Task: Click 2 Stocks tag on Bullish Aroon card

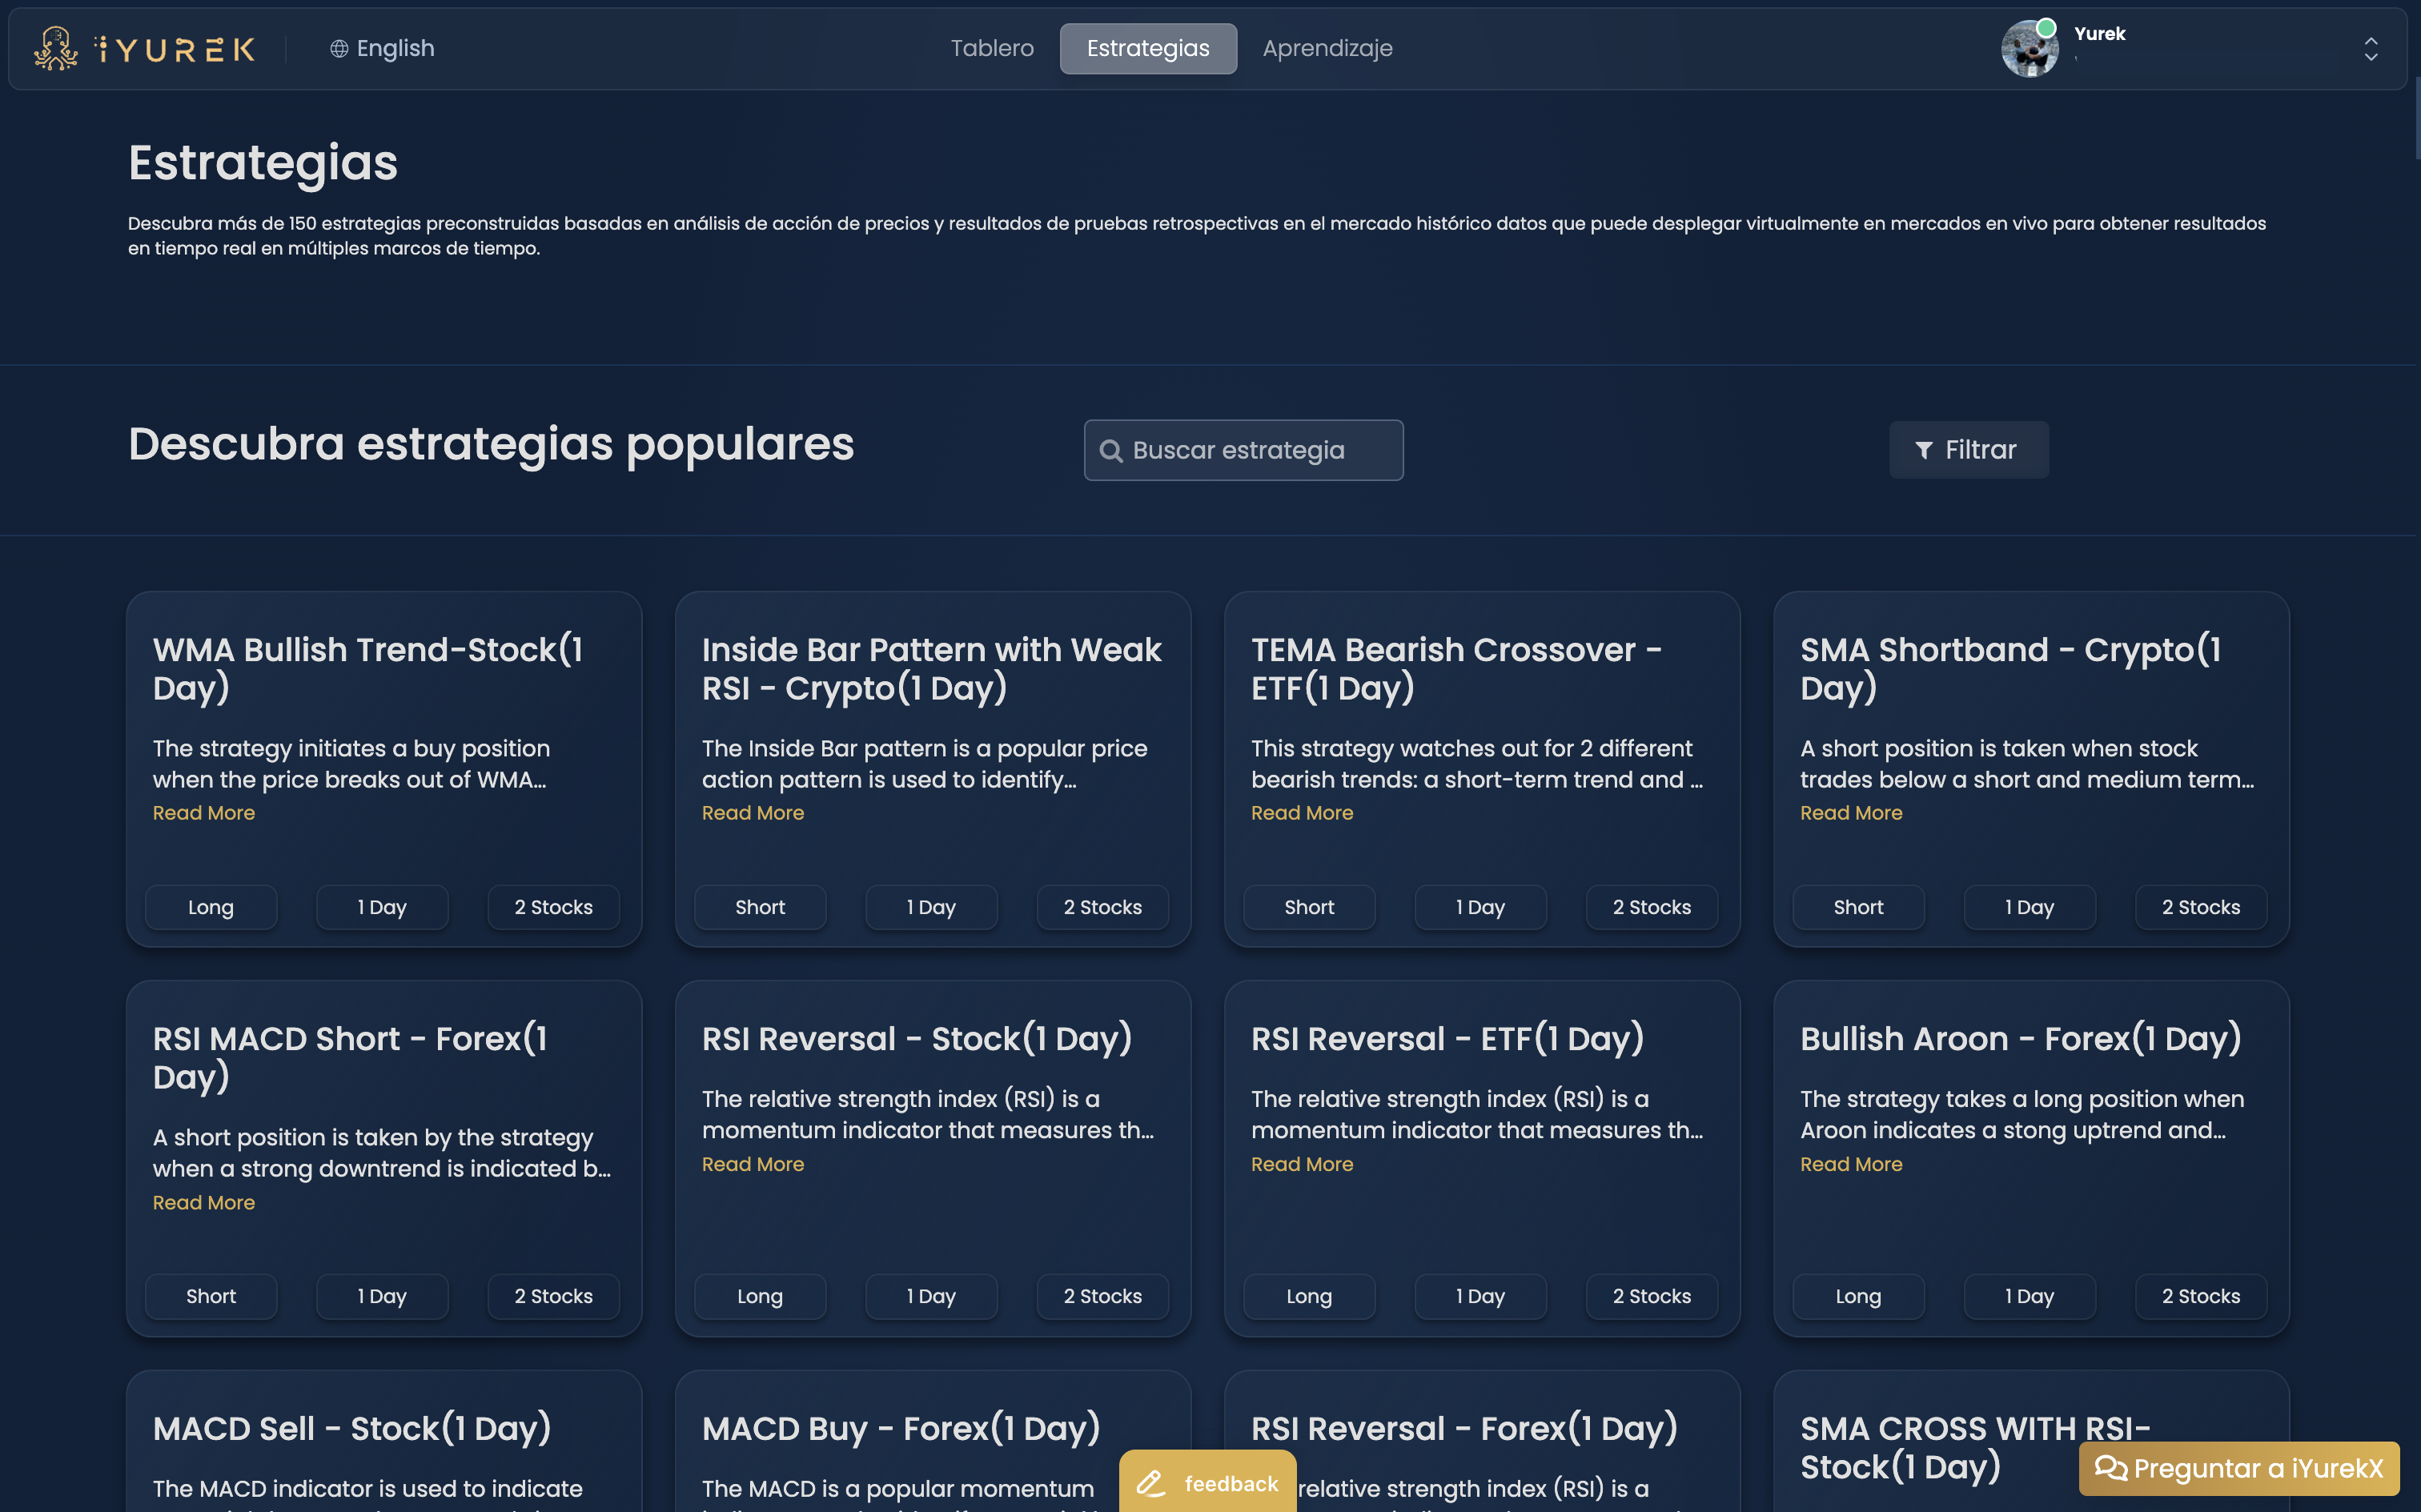Action: click(2200, 1296)
